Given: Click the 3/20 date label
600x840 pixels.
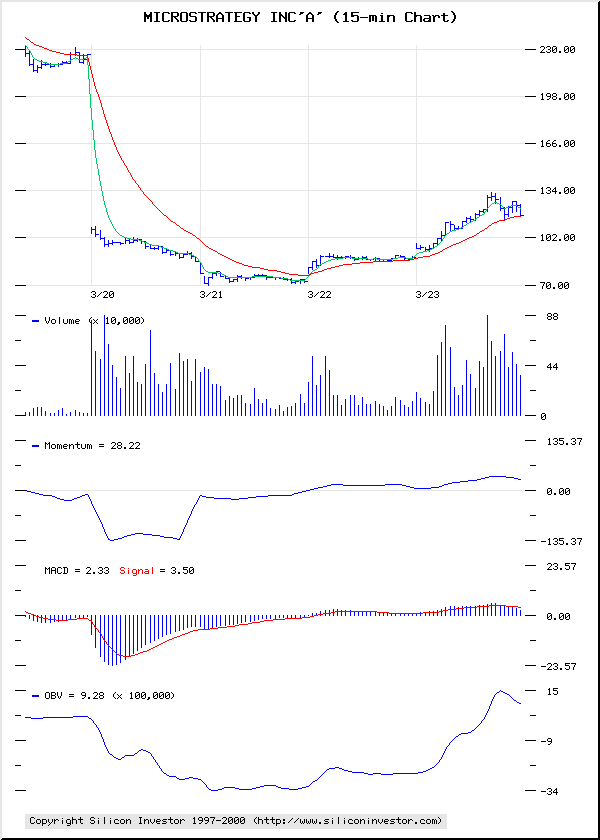Looking at the screenshot, I should [103, 295].
